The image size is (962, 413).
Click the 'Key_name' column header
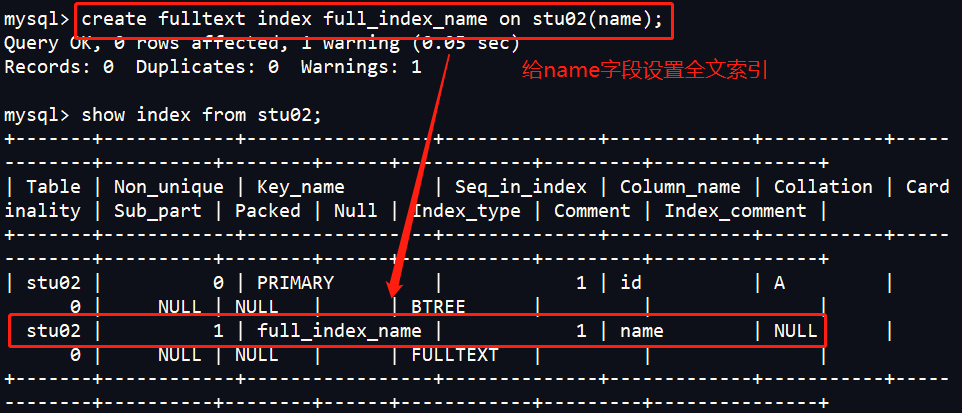(301, 187)
